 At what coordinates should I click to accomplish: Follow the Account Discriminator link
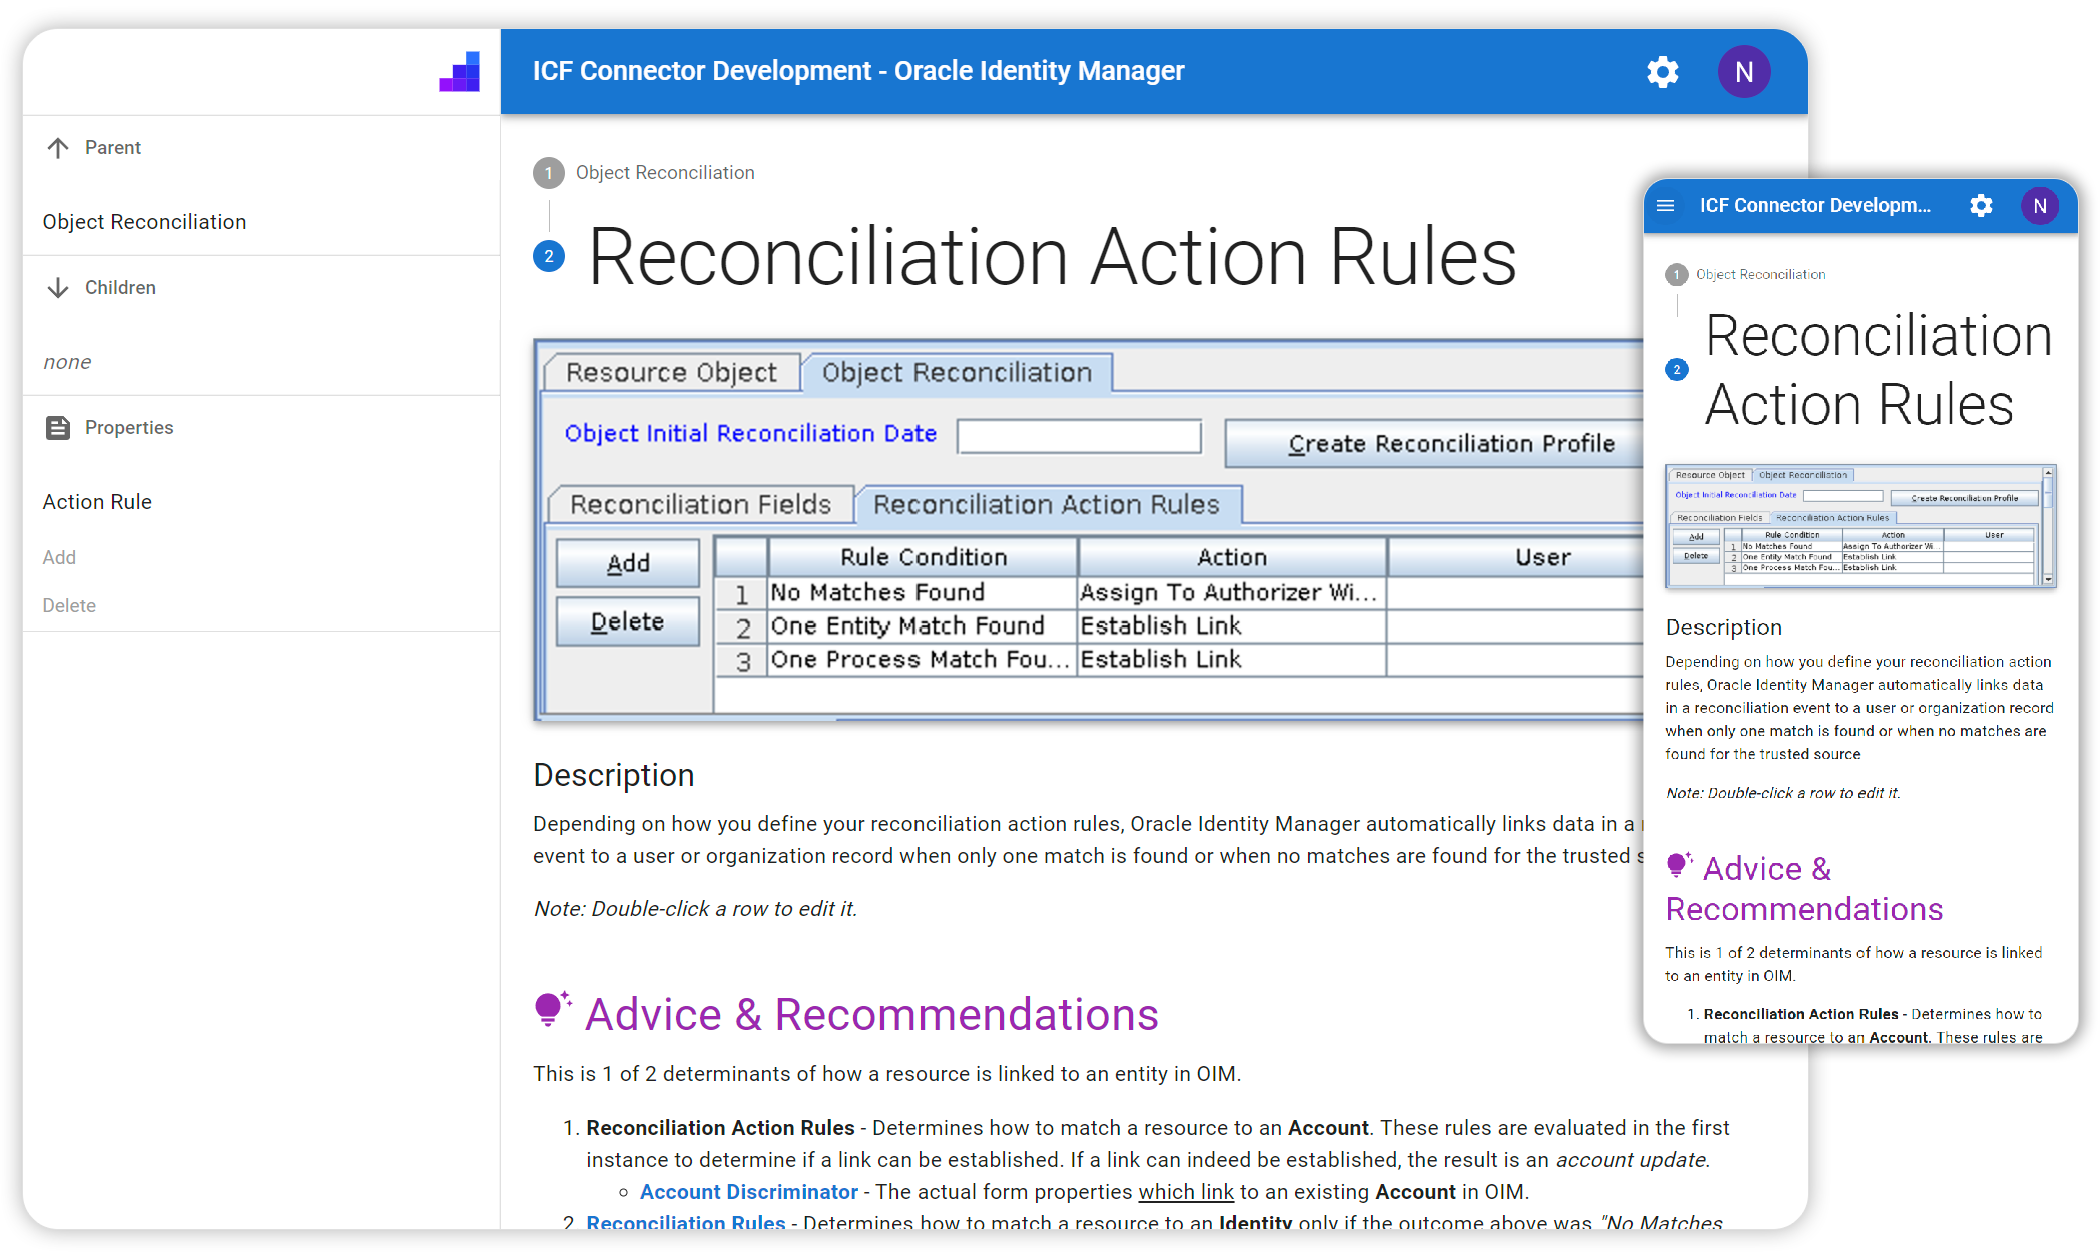click(x=748, y=1192)
